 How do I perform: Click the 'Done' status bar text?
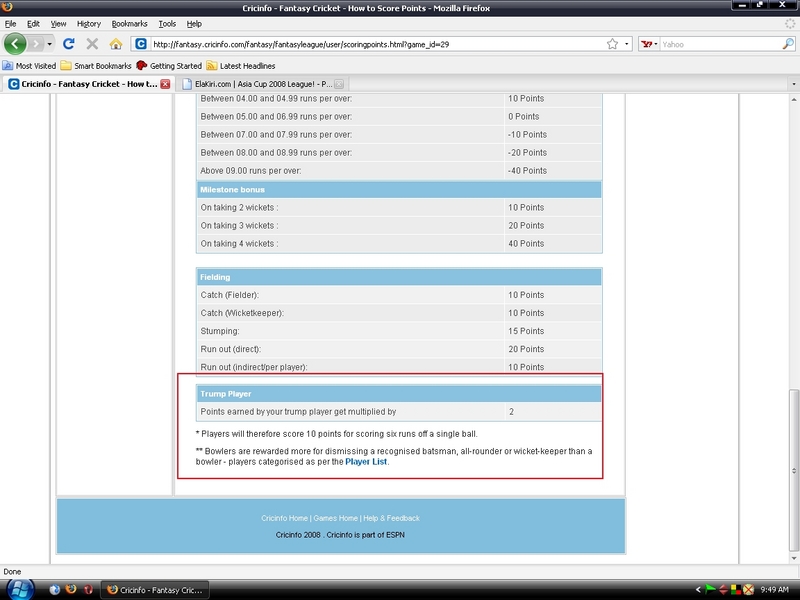pyautogui.click(x=12, y=572)
